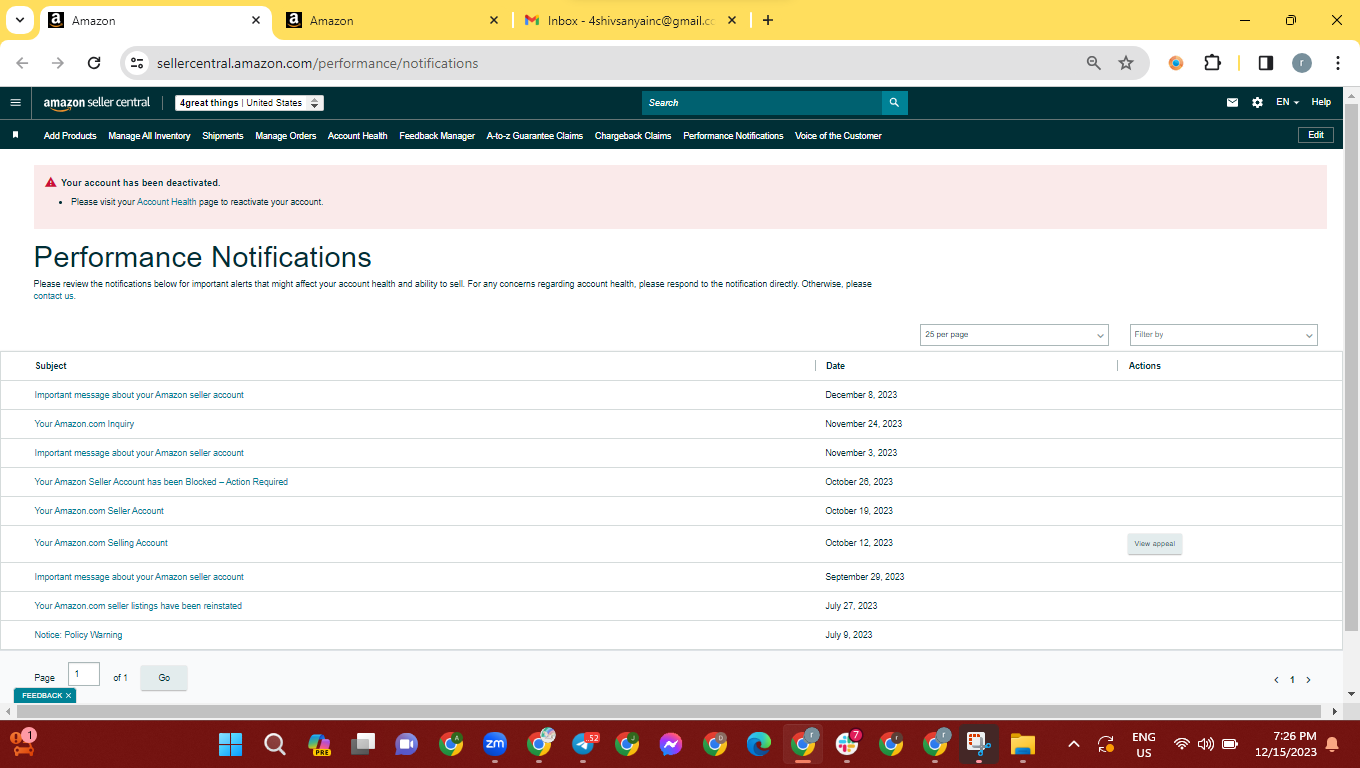Click the horizontal page scrollbar
Screen dimensions: 1360x768
(670, 711)
